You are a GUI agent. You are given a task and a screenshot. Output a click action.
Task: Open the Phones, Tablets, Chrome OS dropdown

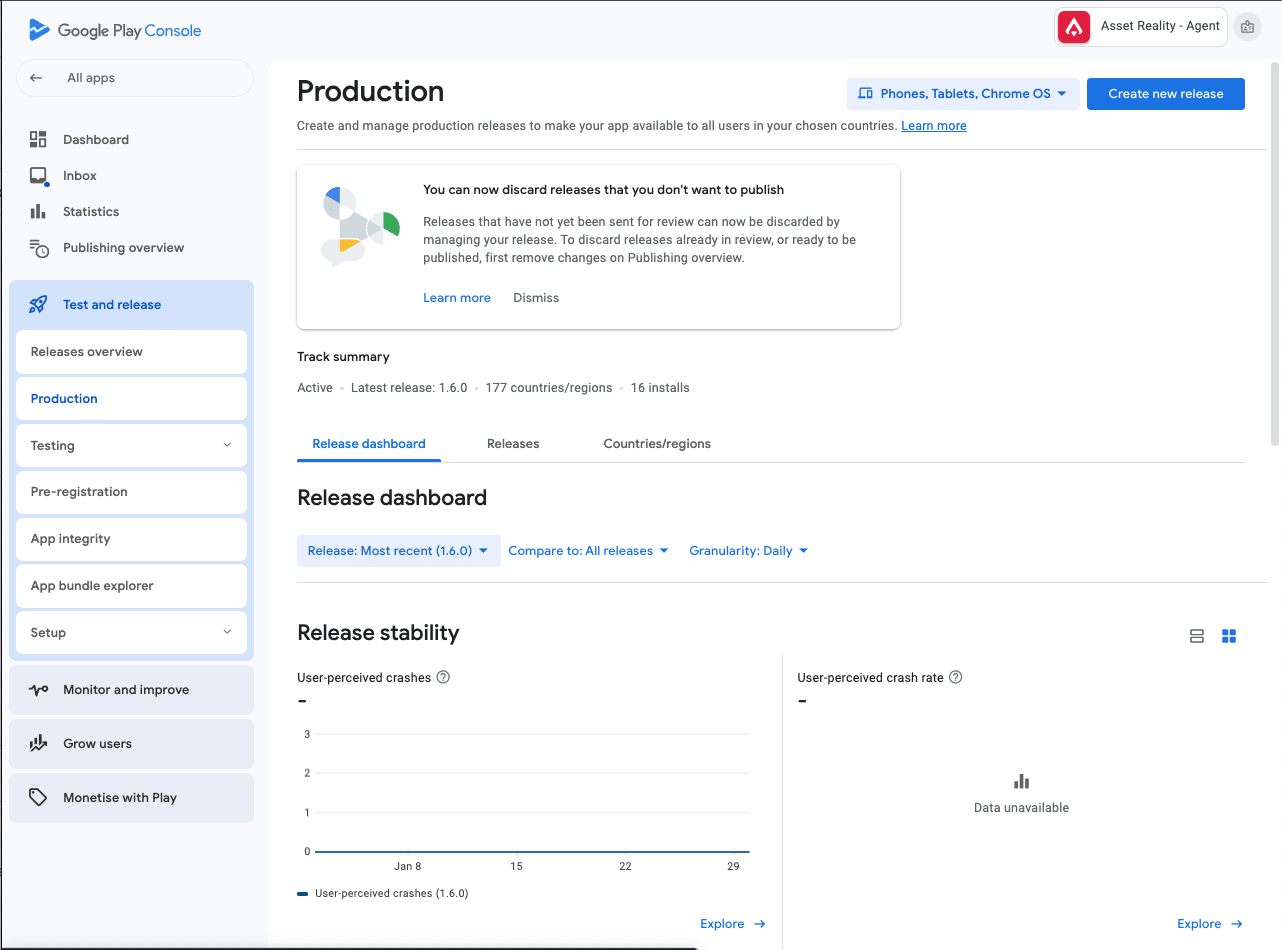962,94
